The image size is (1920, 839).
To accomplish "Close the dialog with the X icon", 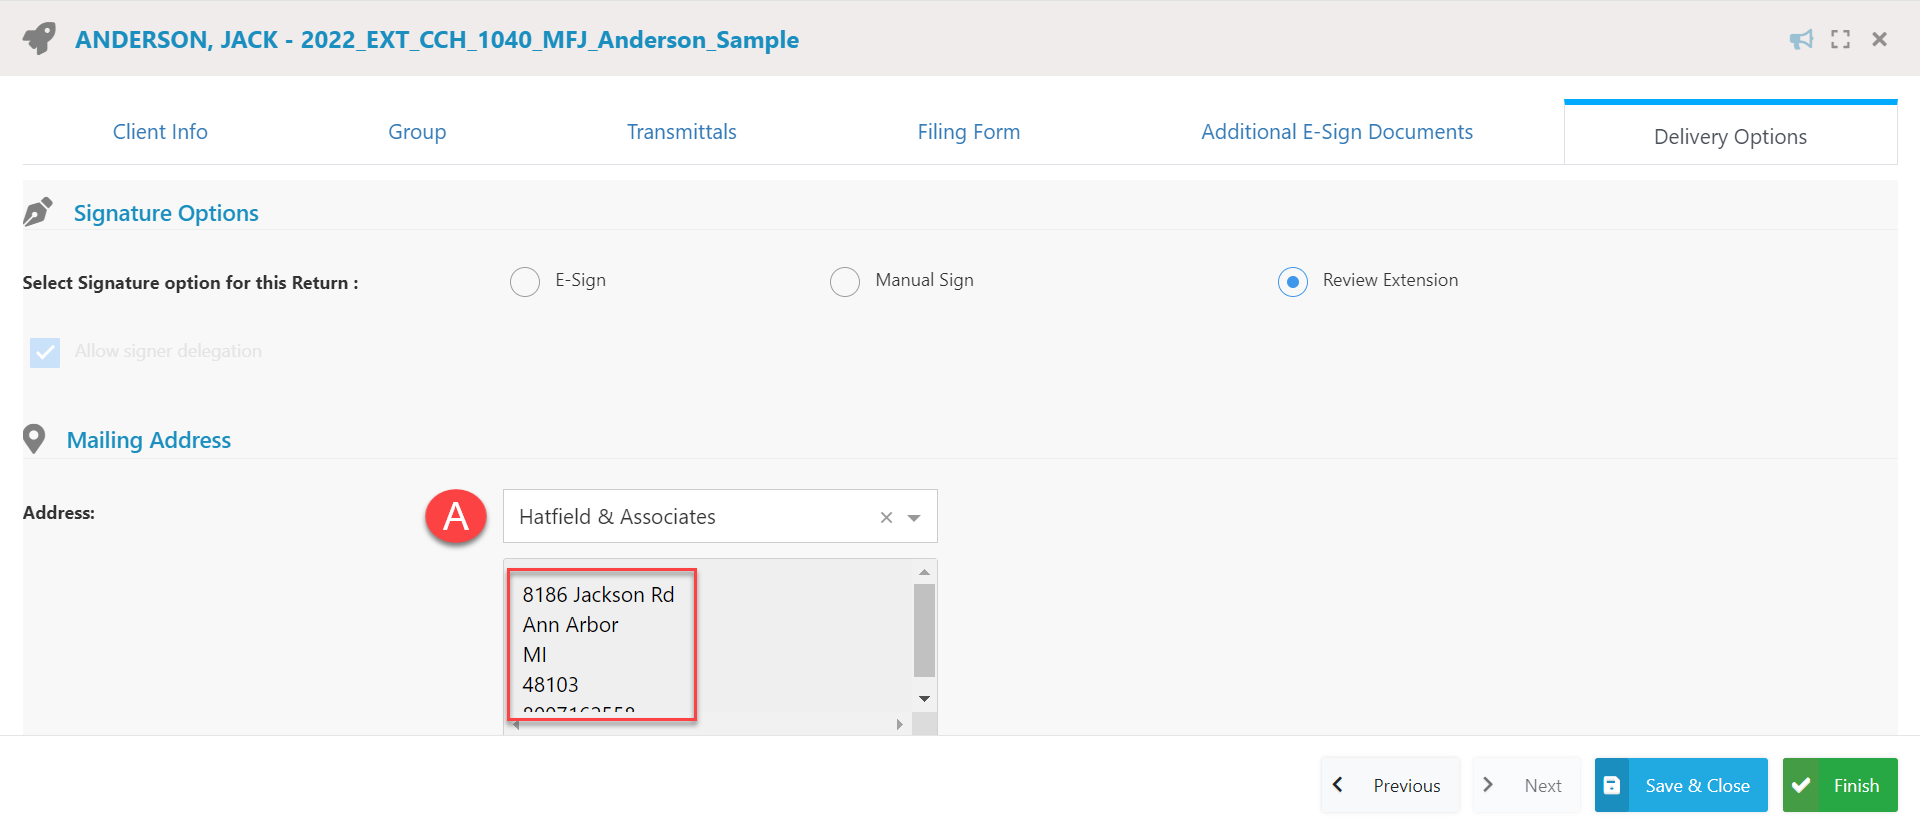I will pos(1880,39).
